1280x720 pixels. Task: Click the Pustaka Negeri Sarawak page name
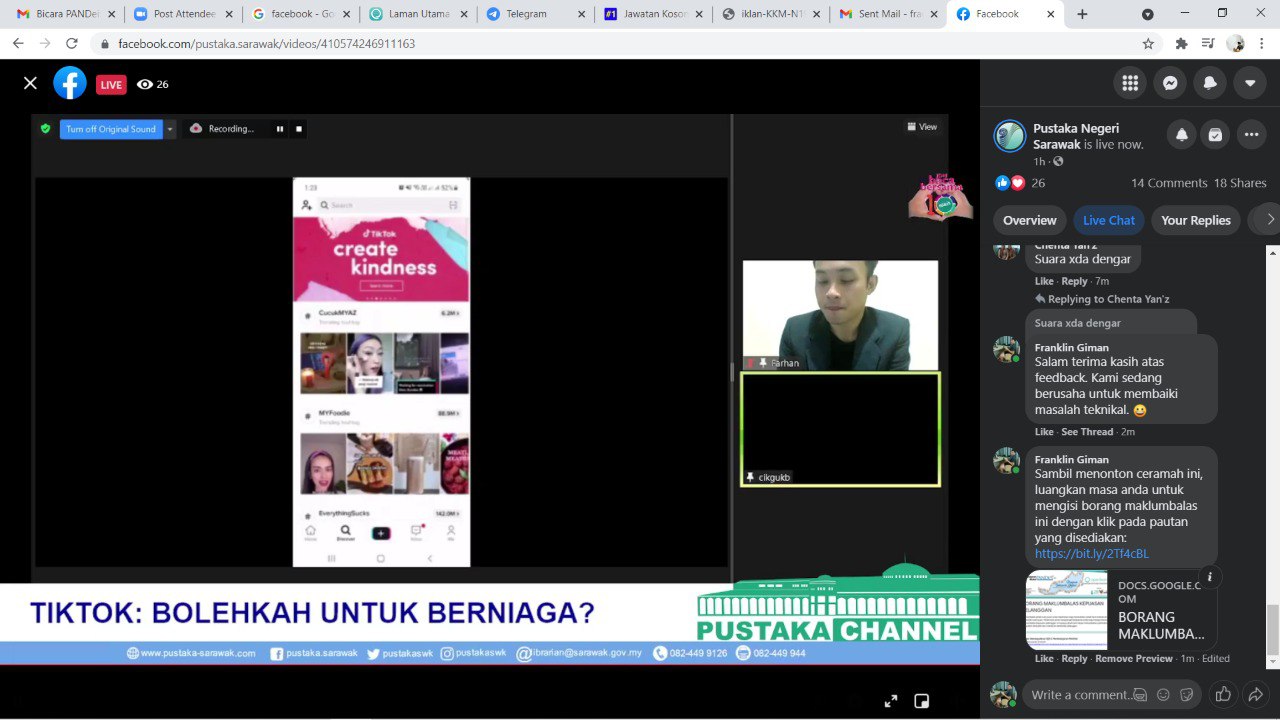1076,136
